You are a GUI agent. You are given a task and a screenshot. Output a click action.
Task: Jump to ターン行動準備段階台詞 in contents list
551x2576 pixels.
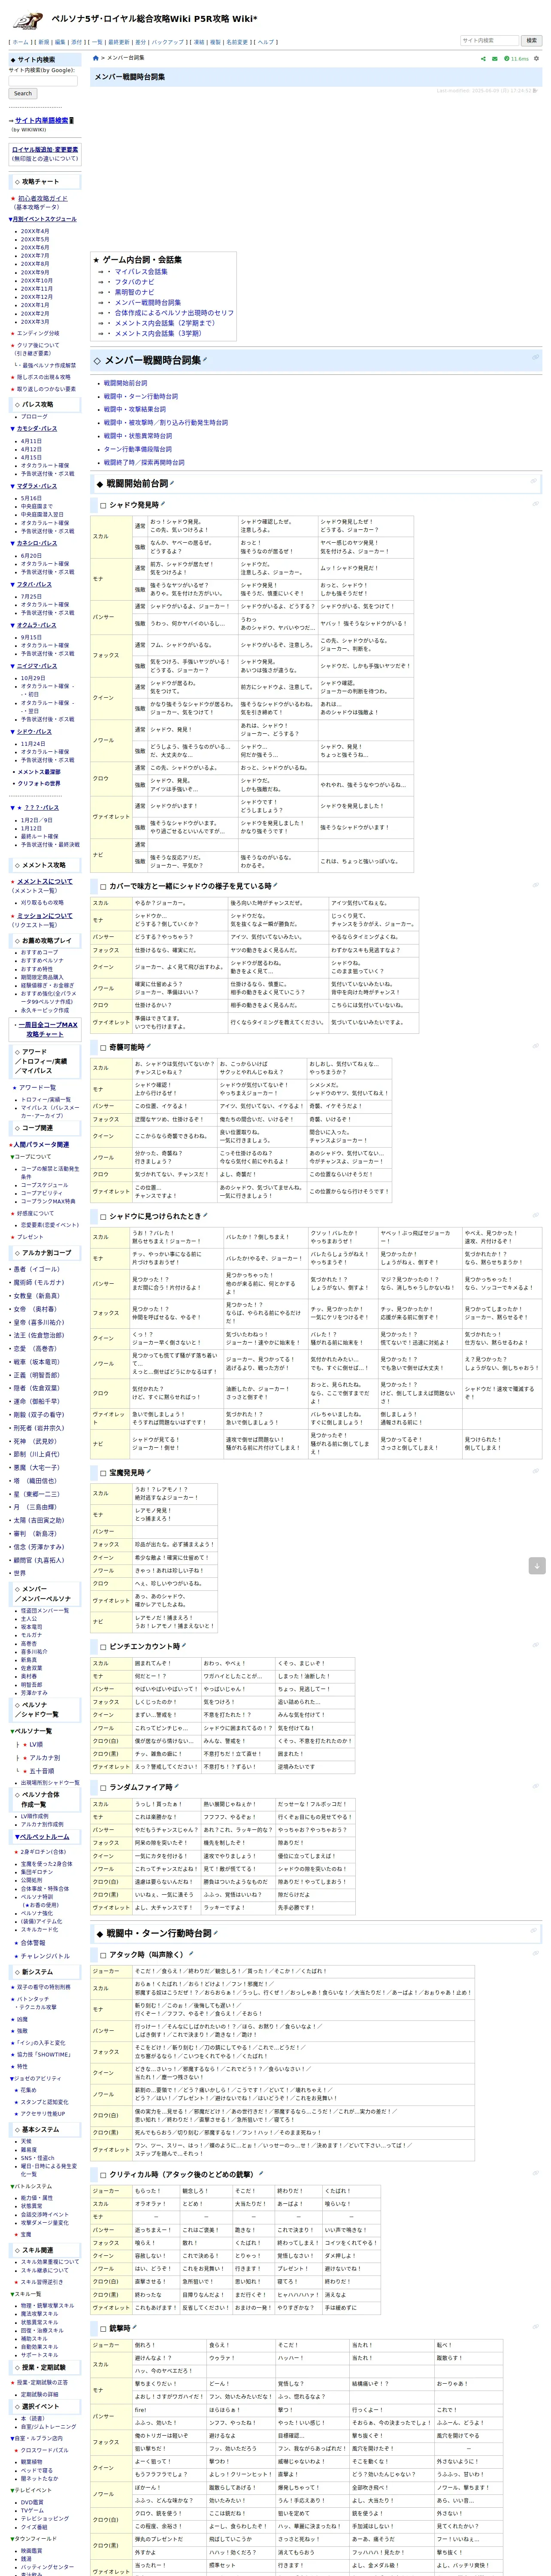point(138,449)
